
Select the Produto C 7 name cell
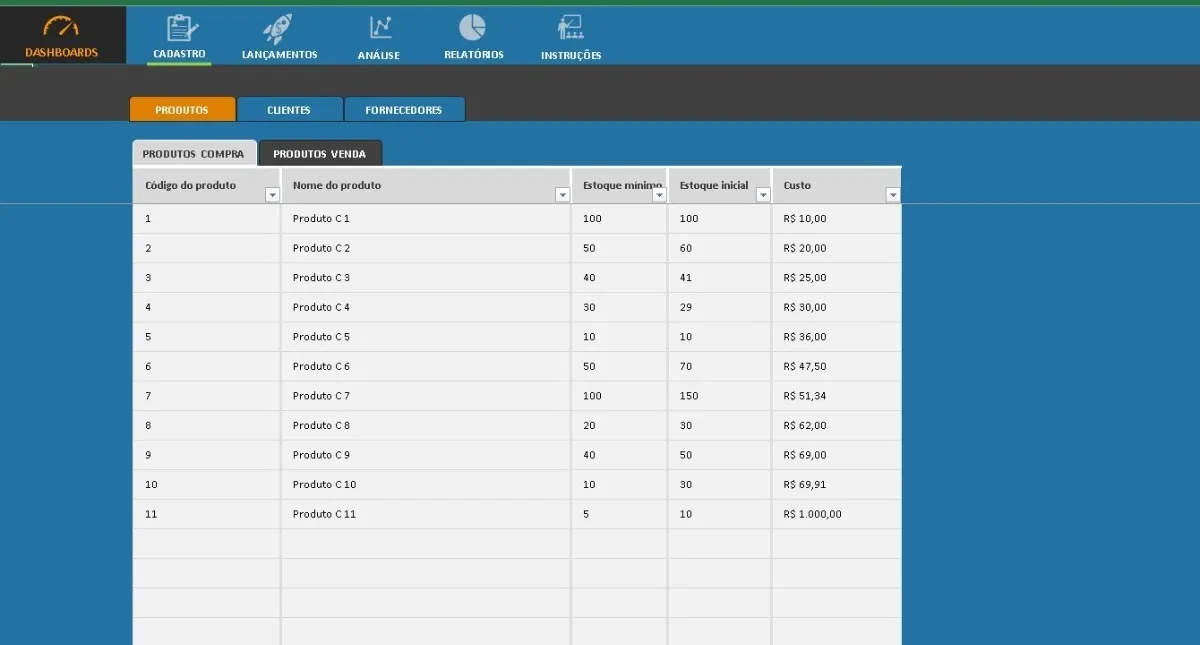(426, 396)
